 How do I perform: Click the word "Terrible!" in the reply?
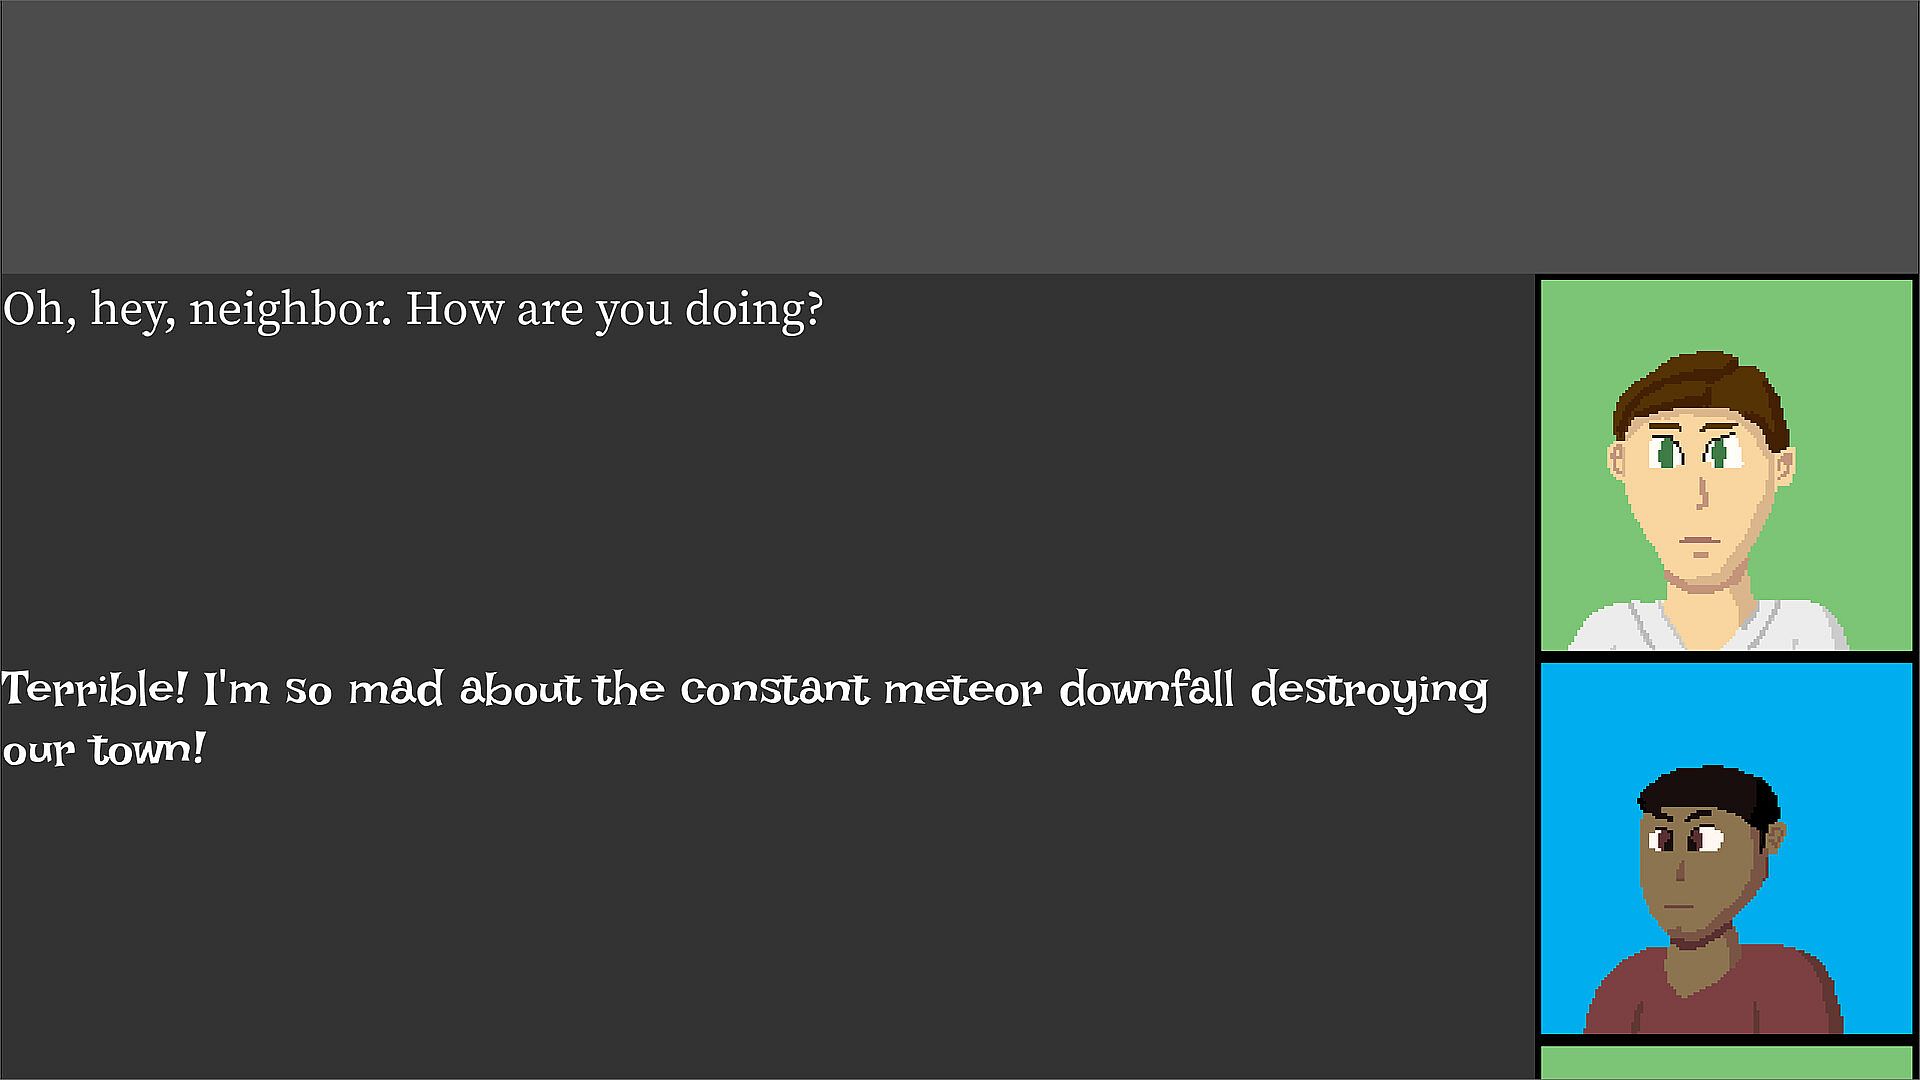(x=94, y=689)
